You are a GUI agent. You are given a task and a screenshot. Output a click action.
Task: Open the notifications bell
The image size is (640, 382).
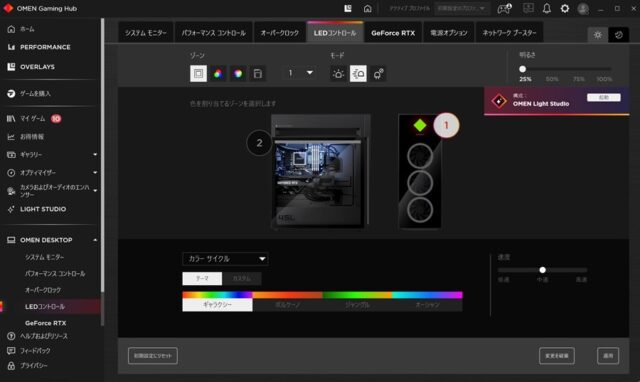pos(547,8)
